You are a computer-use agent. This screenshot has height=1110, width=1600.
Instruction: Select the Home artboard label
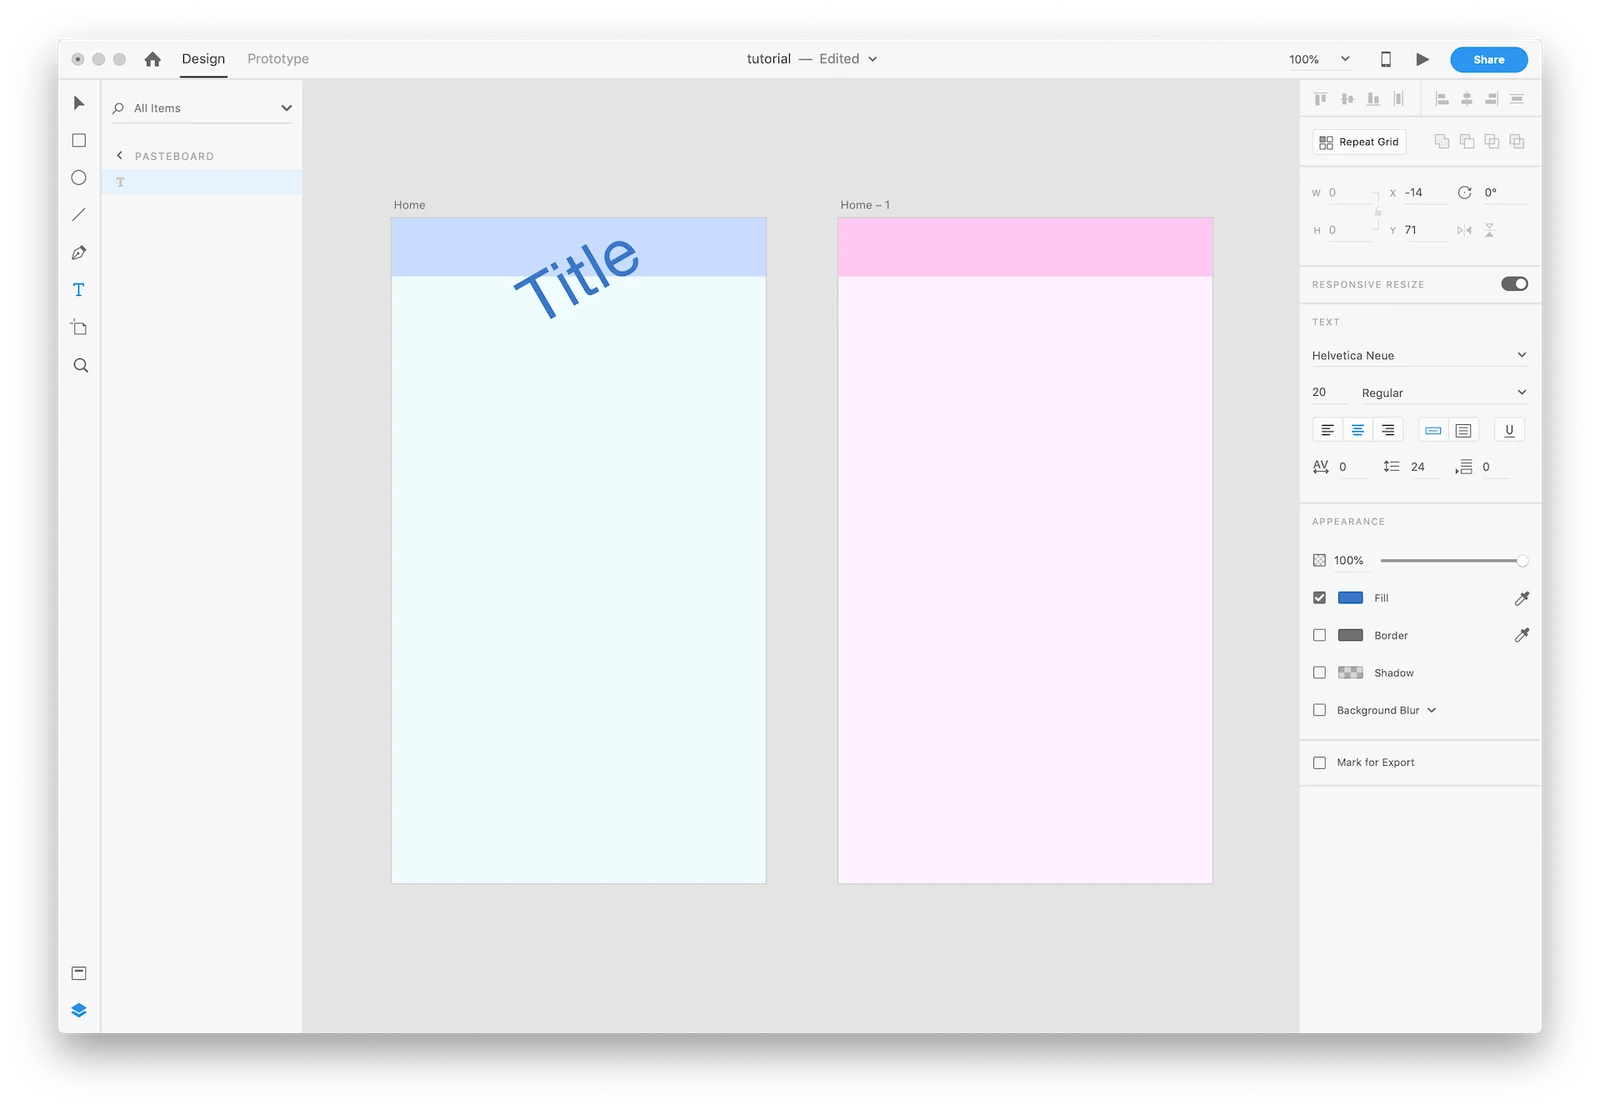tap(409, 205)
